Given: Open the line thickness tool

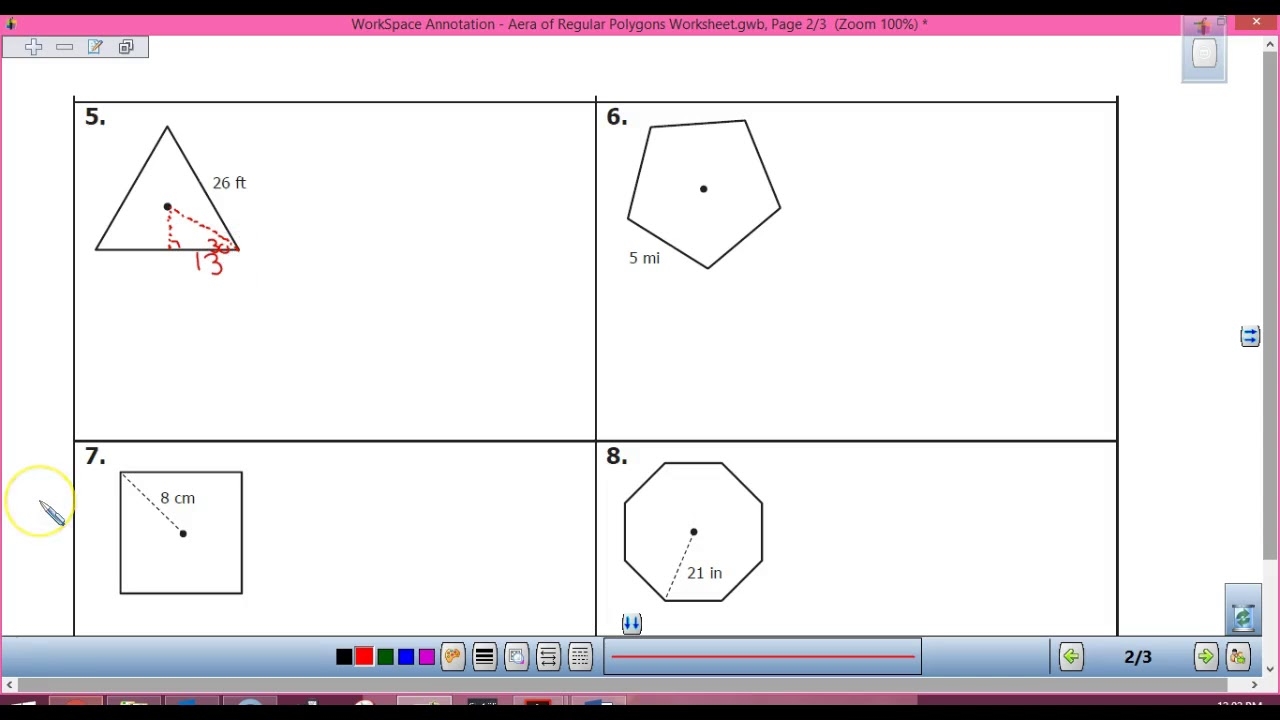Looking at the screenshot, I should coord(484,656).
